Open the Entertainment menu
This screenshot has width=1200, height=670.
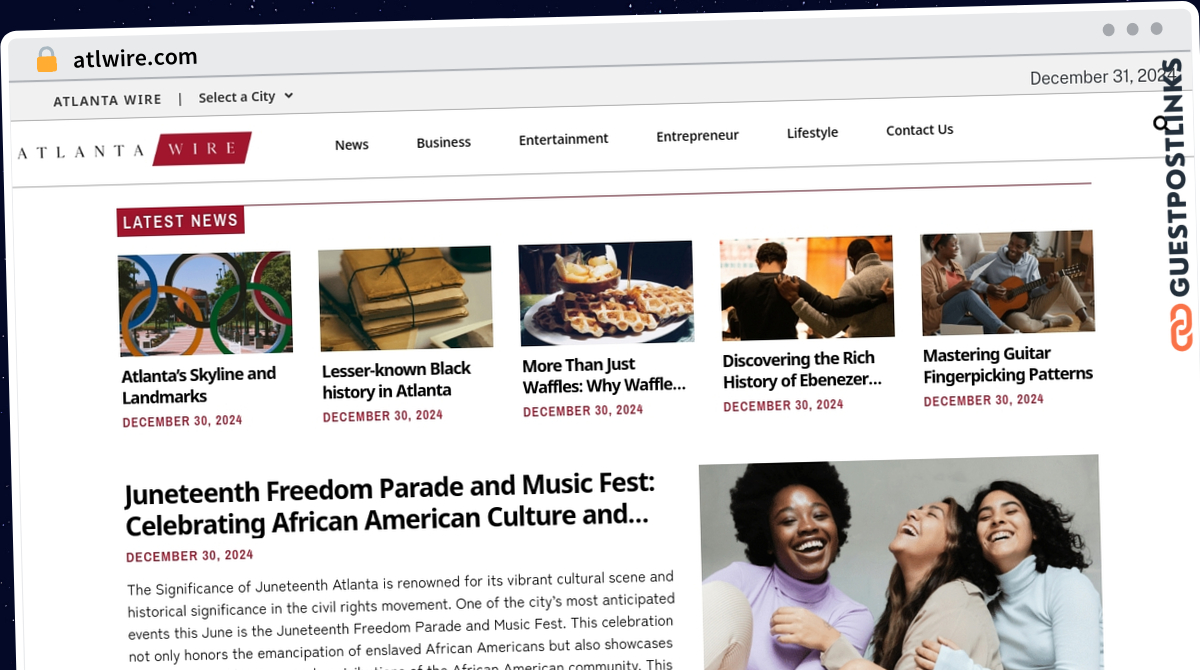pyautogui.click(x=563, y=139)
